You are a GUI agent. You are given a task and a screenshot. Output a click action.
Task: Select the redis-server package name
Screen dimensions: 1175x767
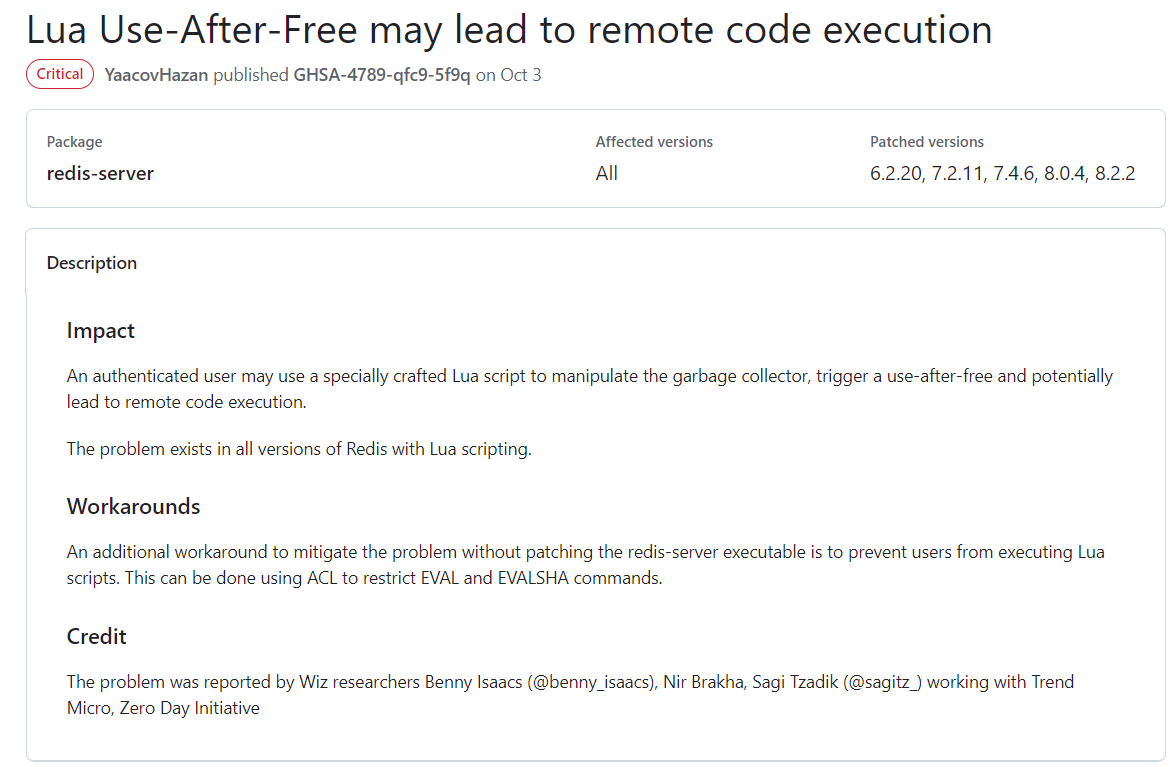(100, 173)
